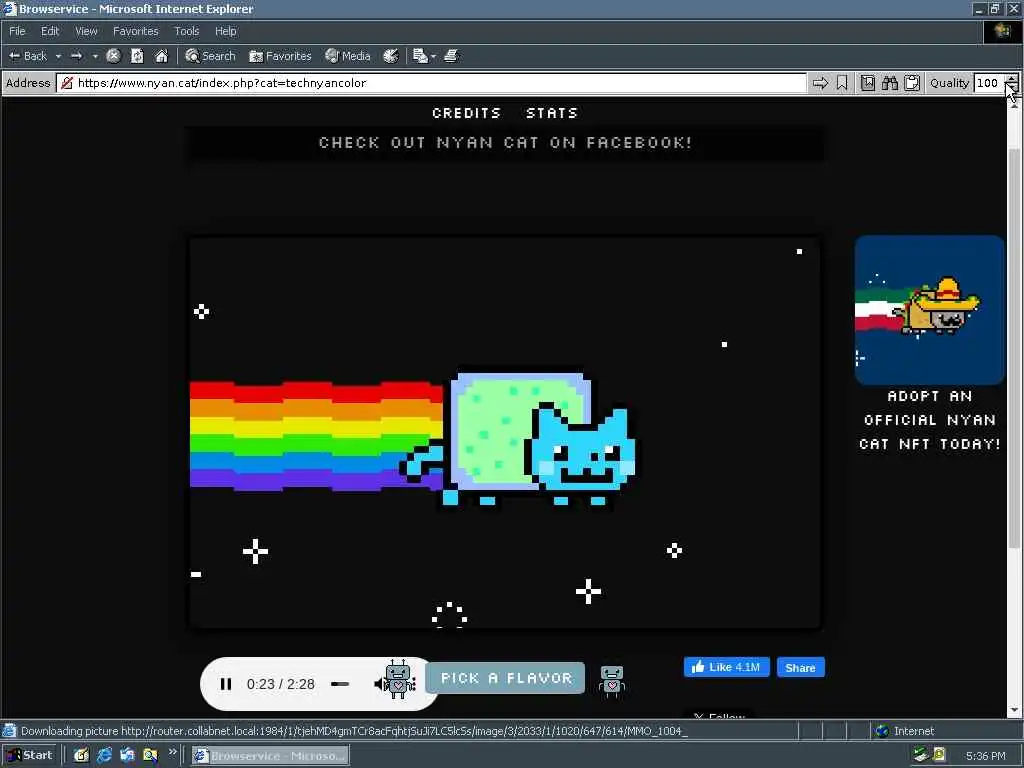The height and width of the screenshot is (768, 1024).
Task: Click the IE throbber logo at top right
Action: [1002, 31]
